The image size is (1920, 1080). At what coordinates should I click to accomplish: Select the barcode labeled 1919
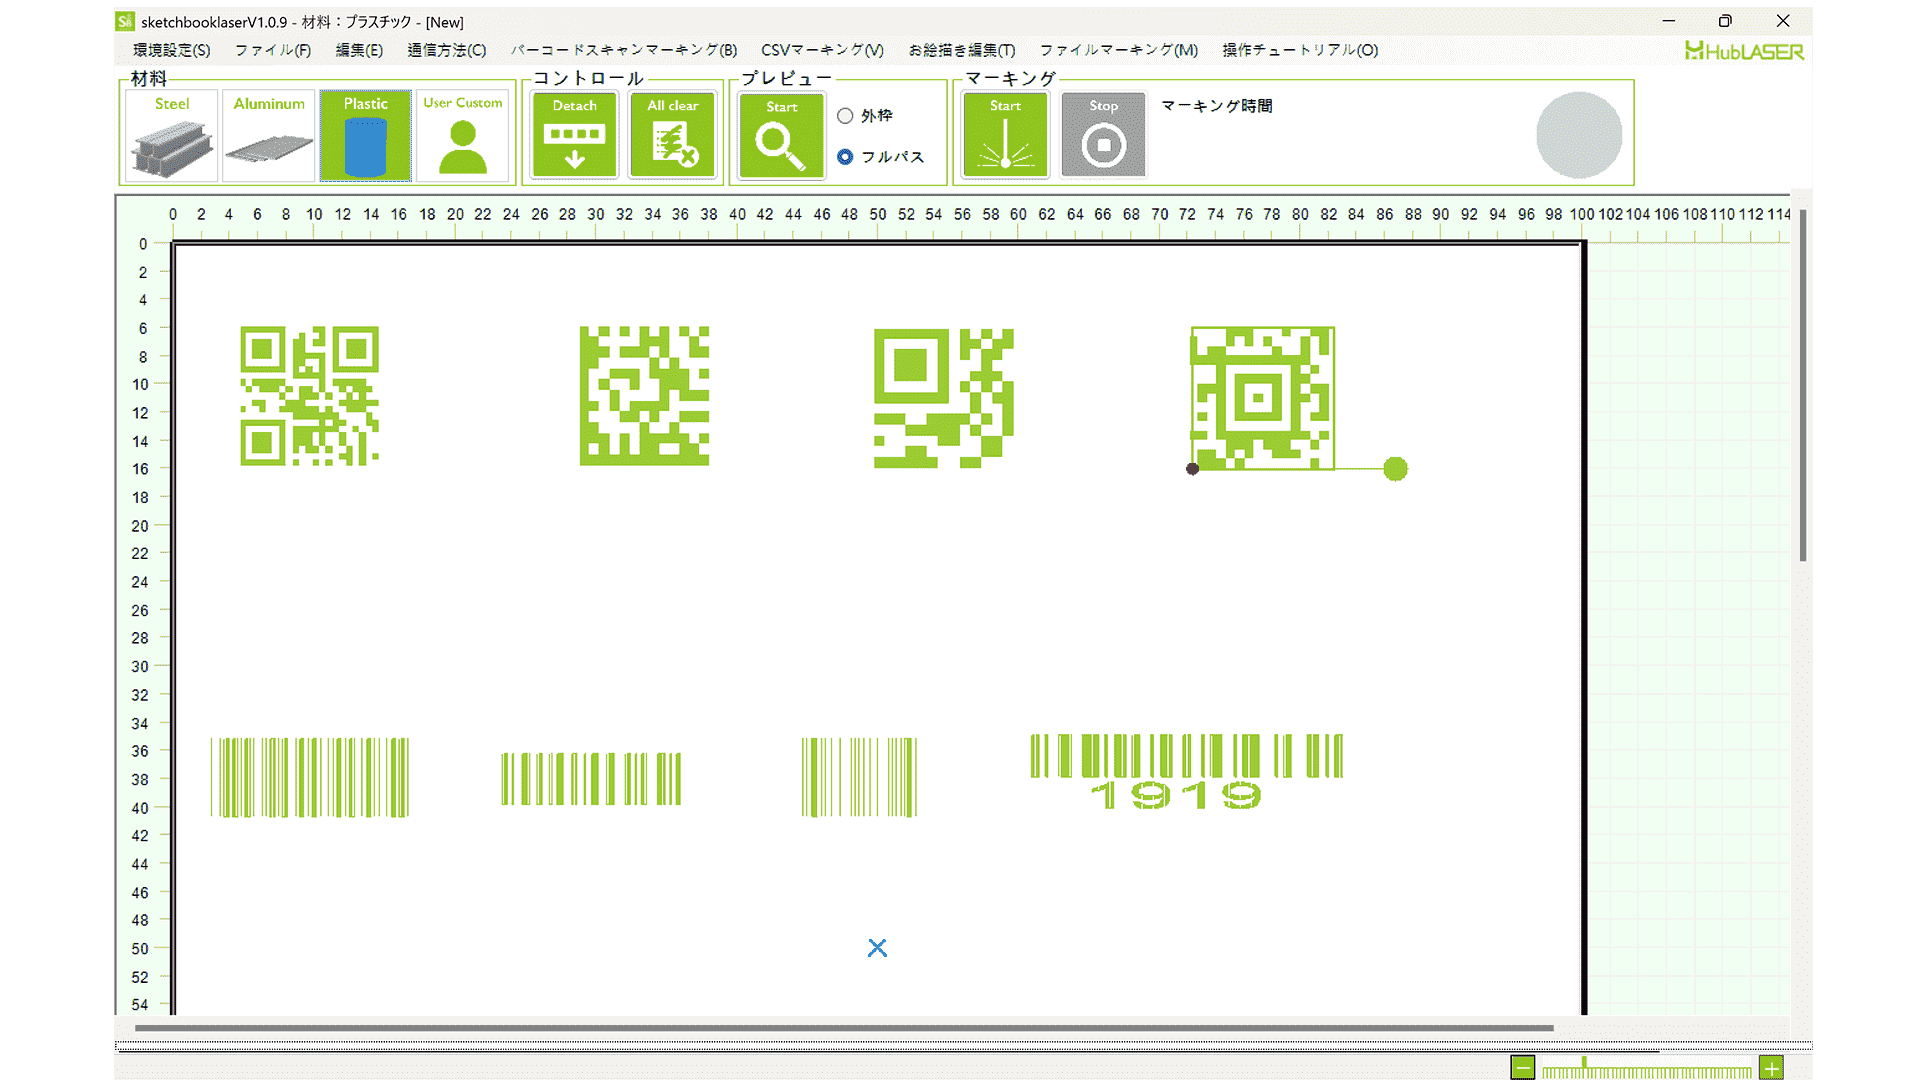click(1187, 771)
